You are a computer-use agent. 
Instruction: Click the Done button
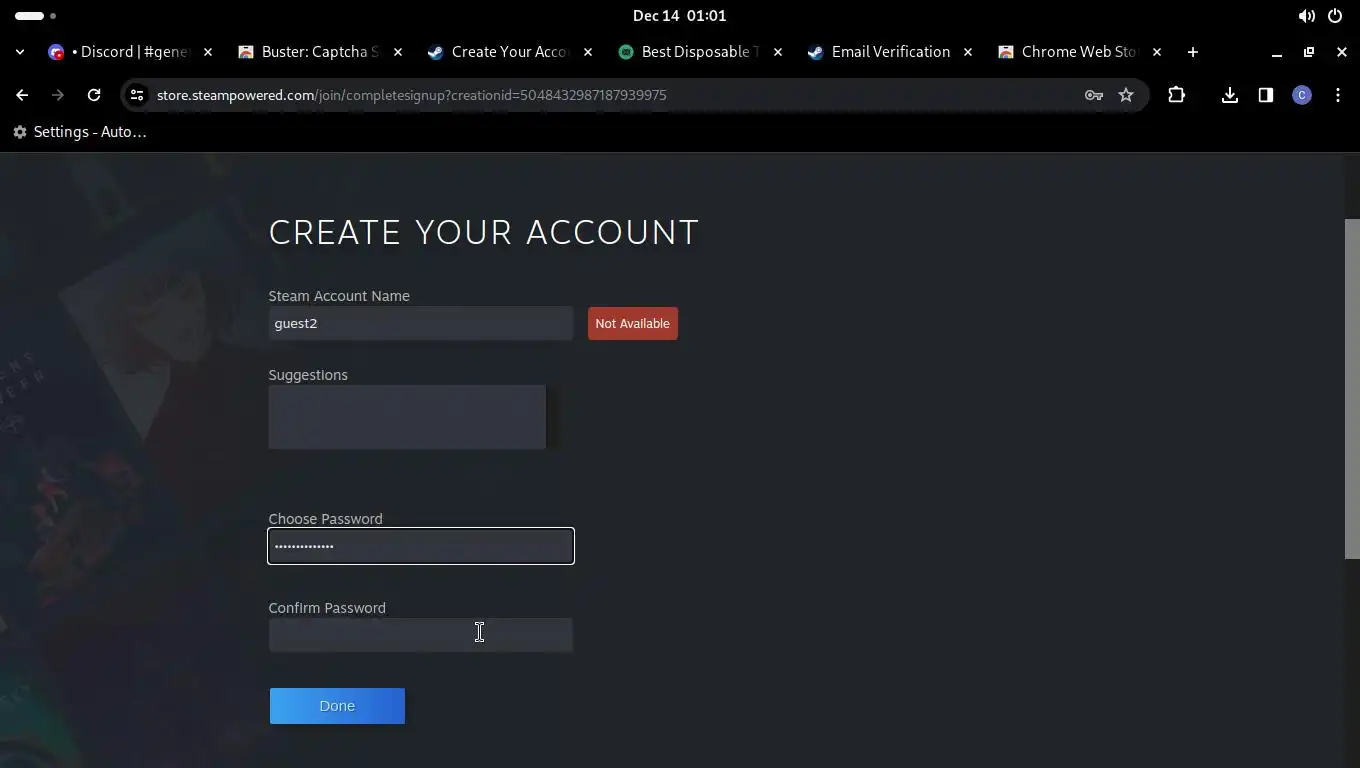click(337, 706)
